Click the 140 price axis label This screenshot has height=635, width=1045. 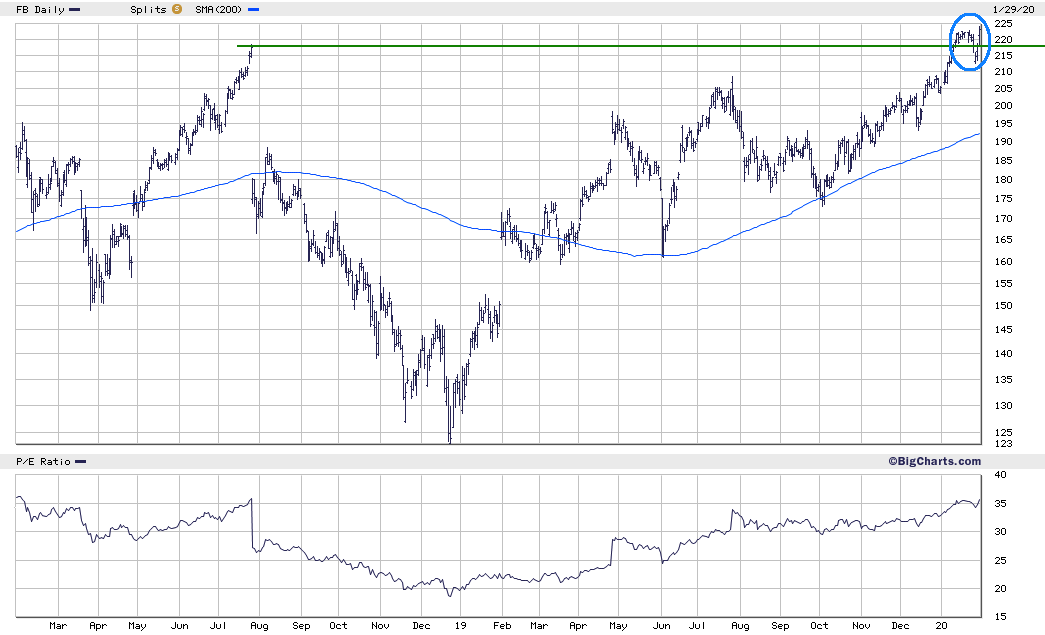click(1003, 354)
